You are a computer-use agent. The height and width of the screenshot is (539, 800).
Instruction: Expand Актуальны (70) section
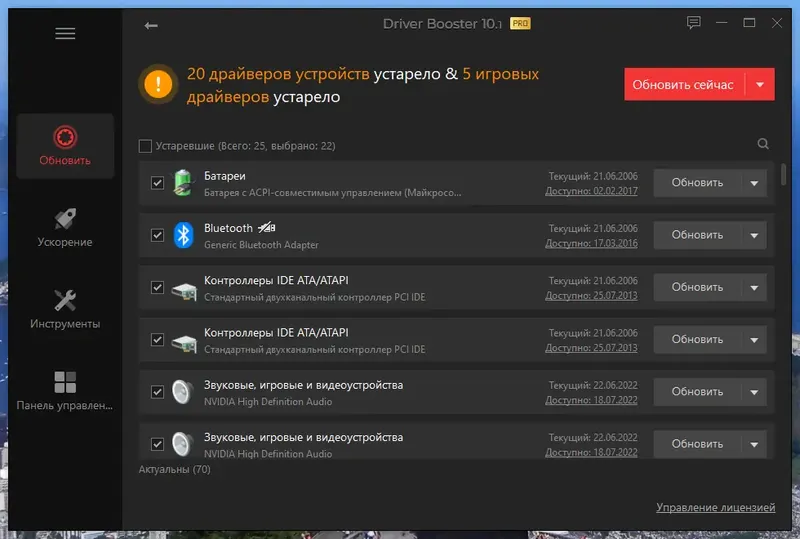[174, 469]
